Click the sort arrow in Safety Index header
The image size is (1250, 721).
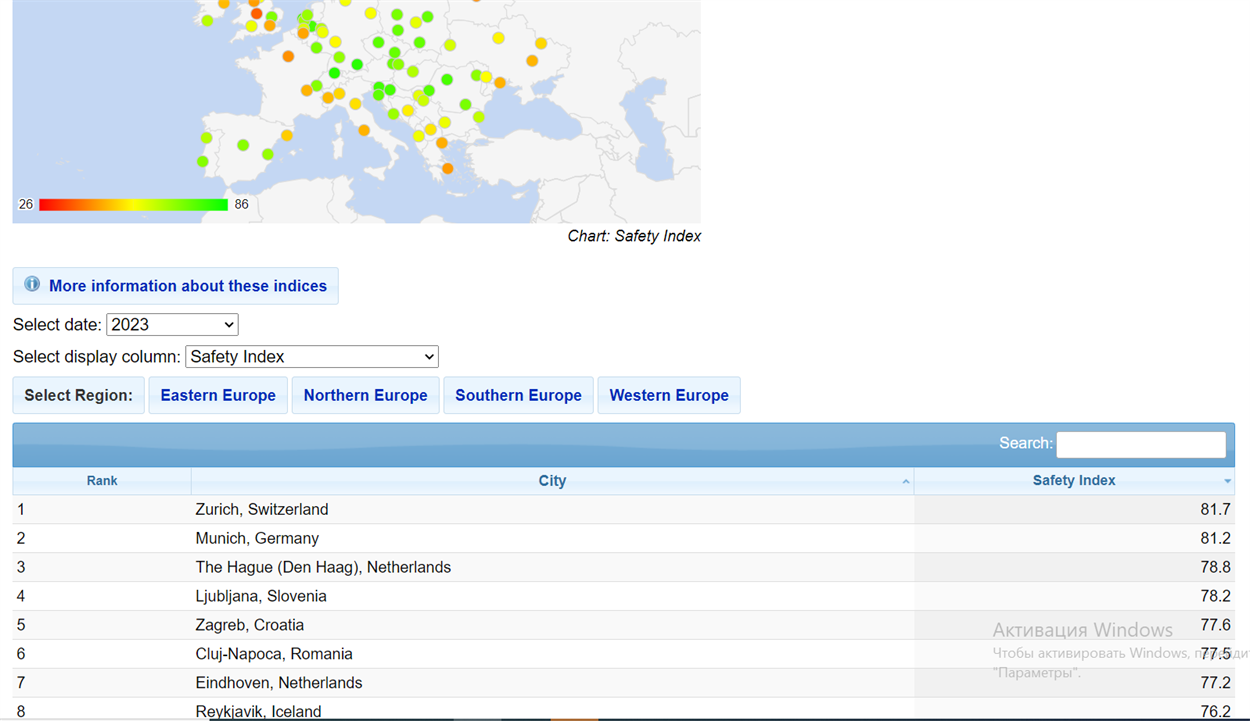coord(1228,482)
